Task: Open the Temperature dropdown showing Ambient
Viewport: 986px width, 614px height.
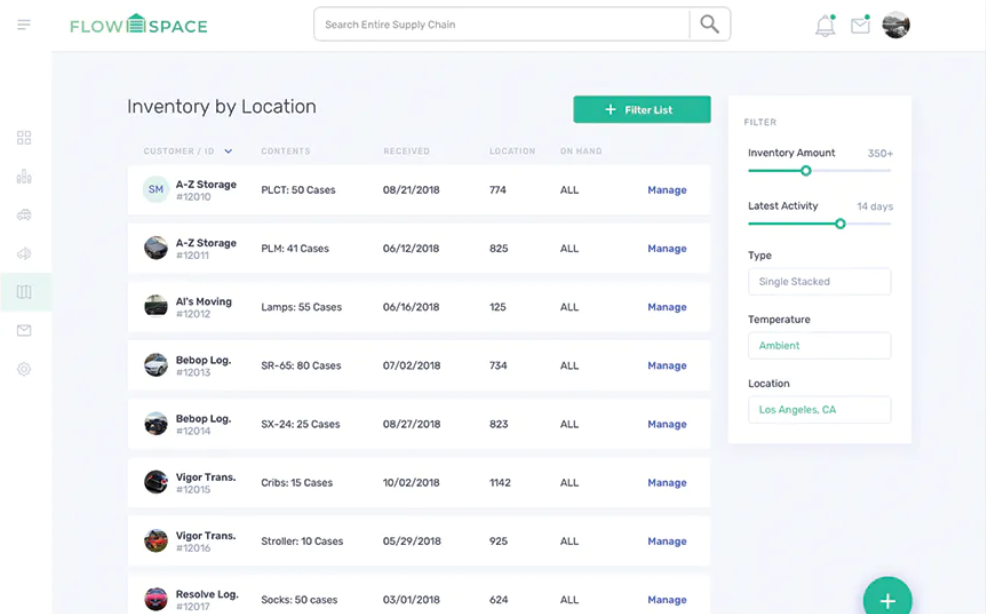Action: [819, 346]
